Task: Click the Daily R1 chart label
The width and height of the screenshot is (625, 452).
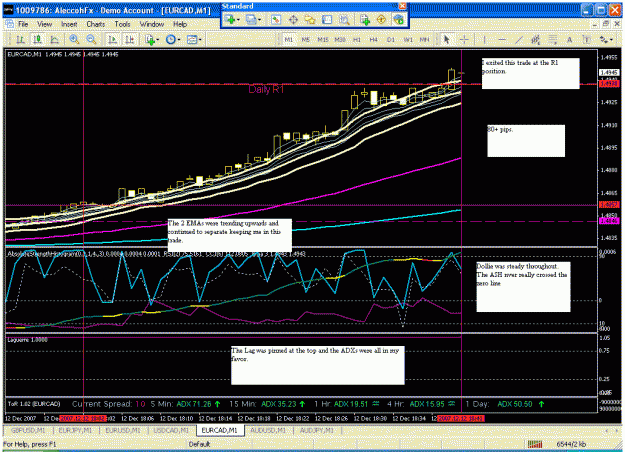Action: coord(266,89)
